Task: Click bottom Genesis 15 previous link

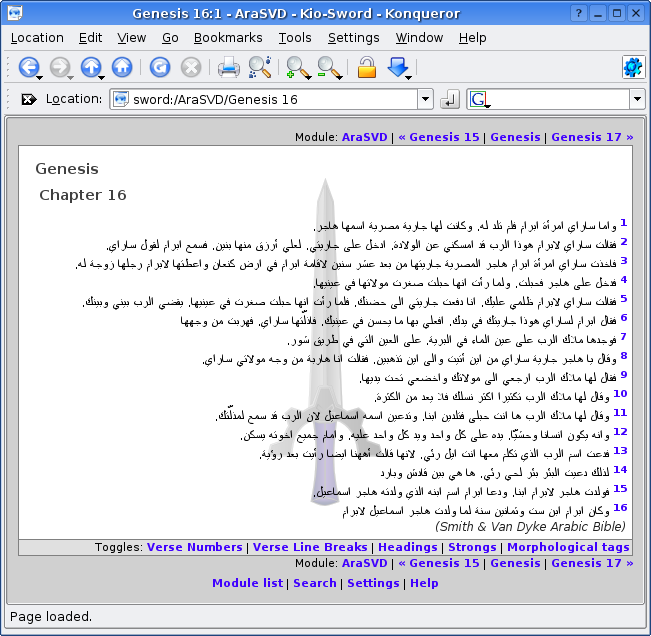Action: click(x=439, y=563)
